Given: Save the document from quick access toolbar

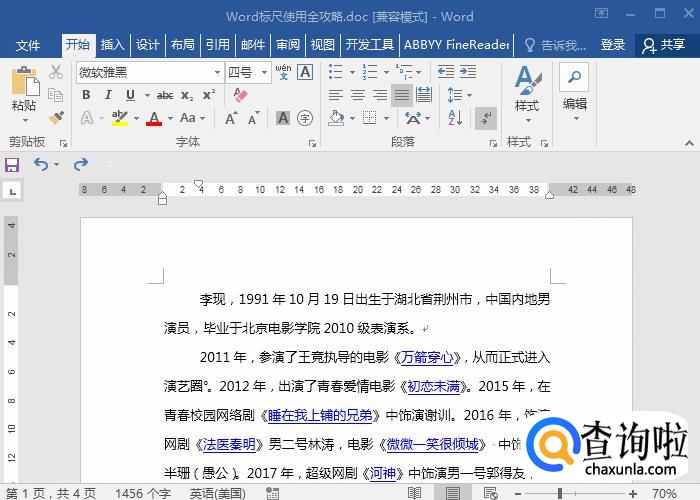Looking at the screenshot, I should (12, 164).
